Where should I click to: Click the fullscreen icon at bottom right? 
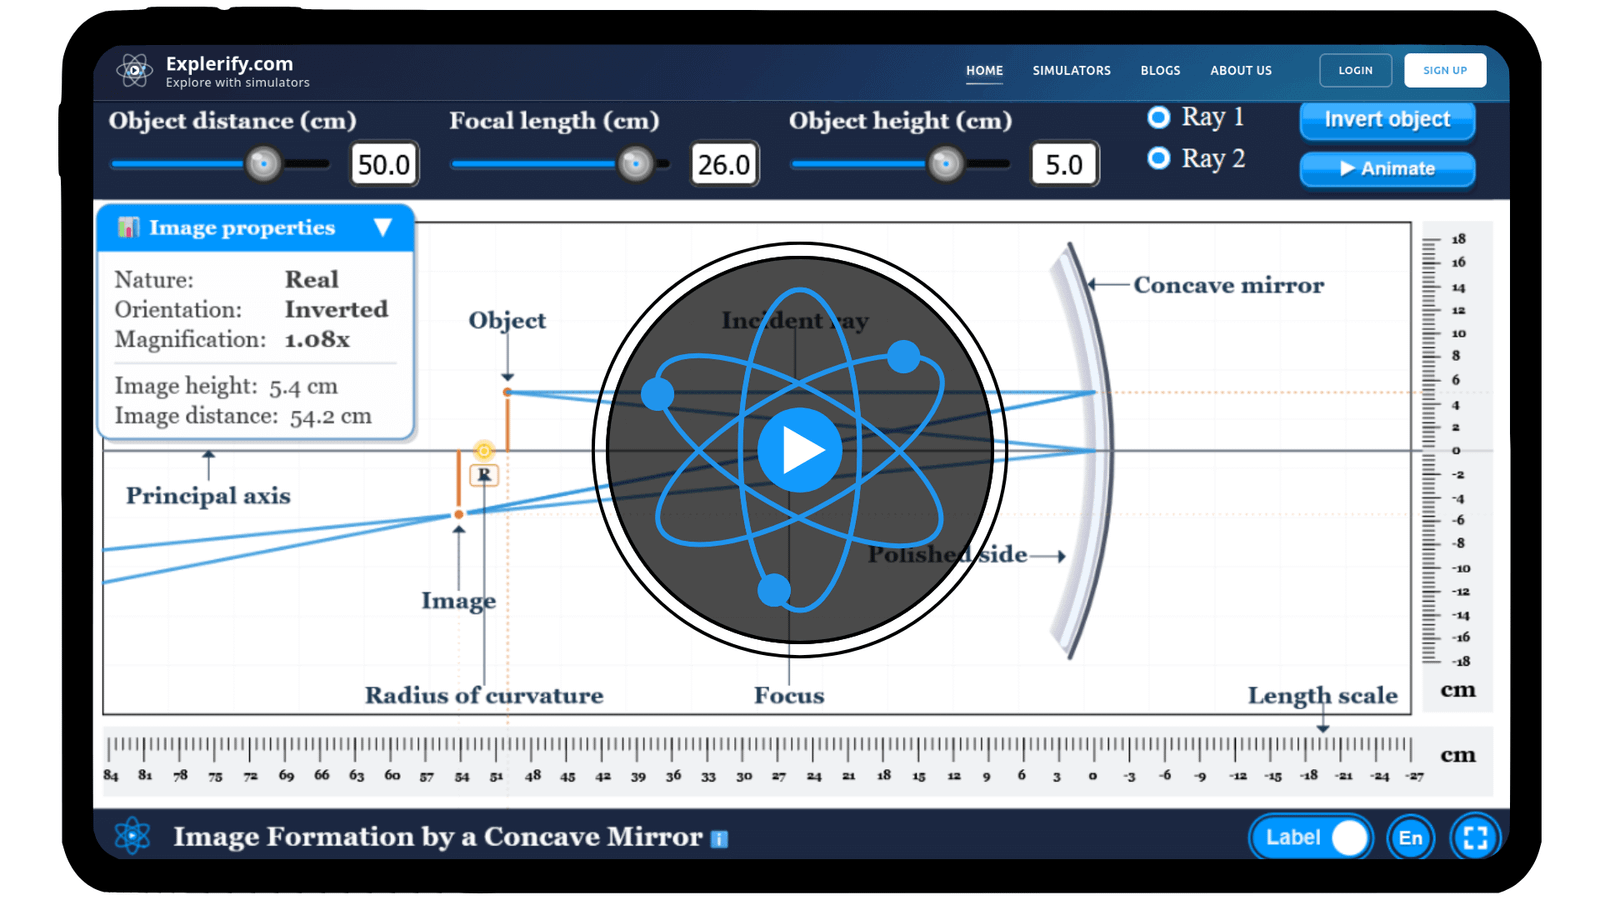coord(1475,838)
